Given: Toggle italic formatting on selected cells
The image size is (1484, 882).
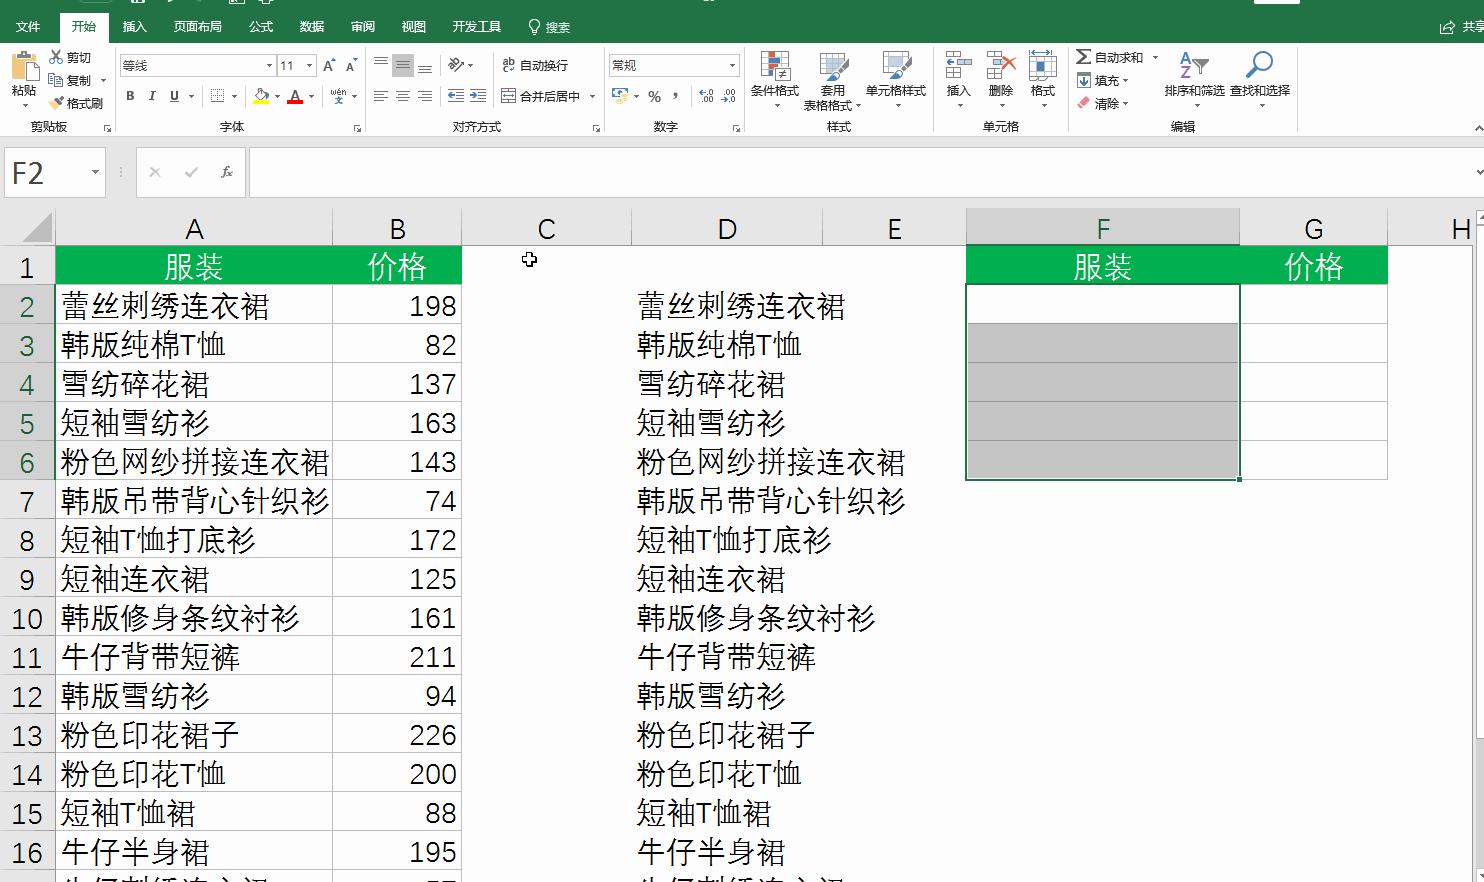Looking at the screenshot, I should pos(151,96).
